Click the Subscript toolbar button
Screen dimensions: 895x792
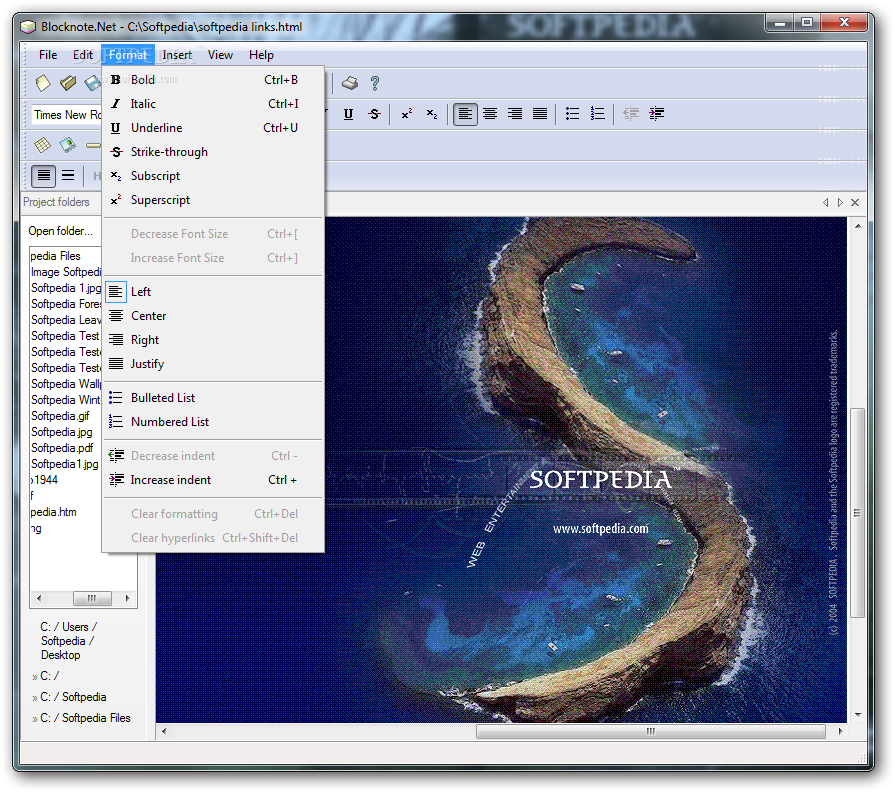click(x=432, y=114)
